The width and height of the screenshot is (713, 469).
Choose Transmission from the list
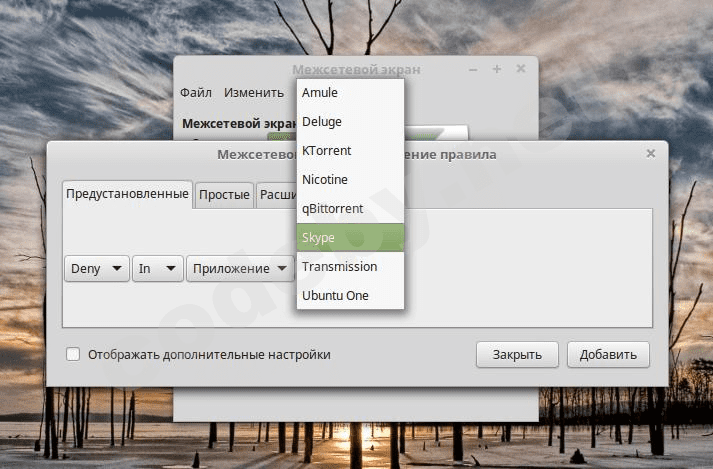coord(350,267)
